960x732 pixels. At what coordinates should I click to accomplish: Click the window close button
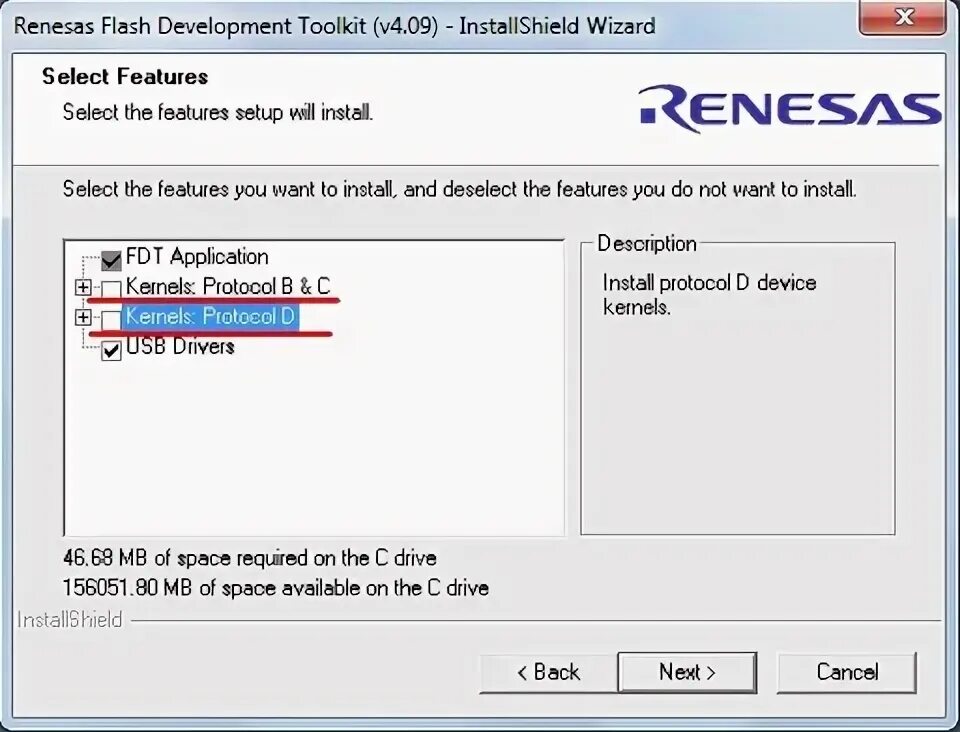click(x=903, y=17)
